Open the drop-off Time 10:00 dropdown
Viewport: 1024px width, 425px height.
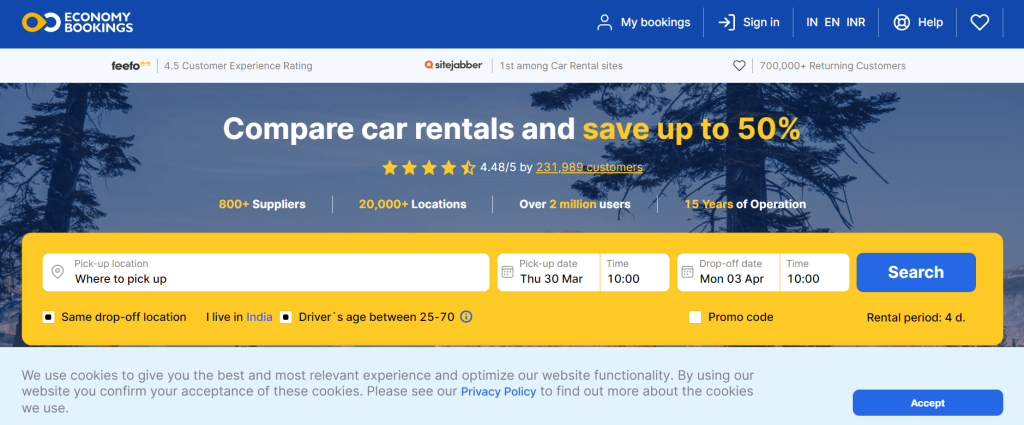tap(814, 272)
